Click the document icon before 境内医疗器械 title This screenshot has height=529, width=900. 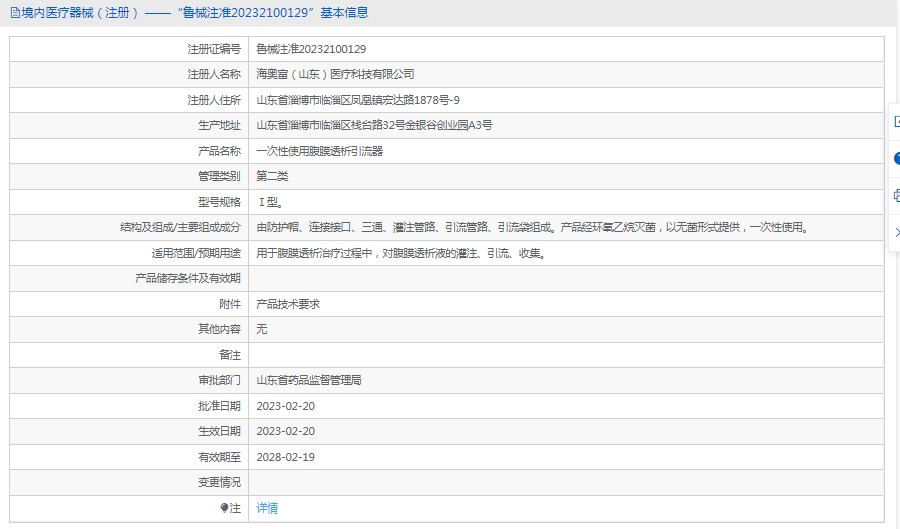point(15,13)
